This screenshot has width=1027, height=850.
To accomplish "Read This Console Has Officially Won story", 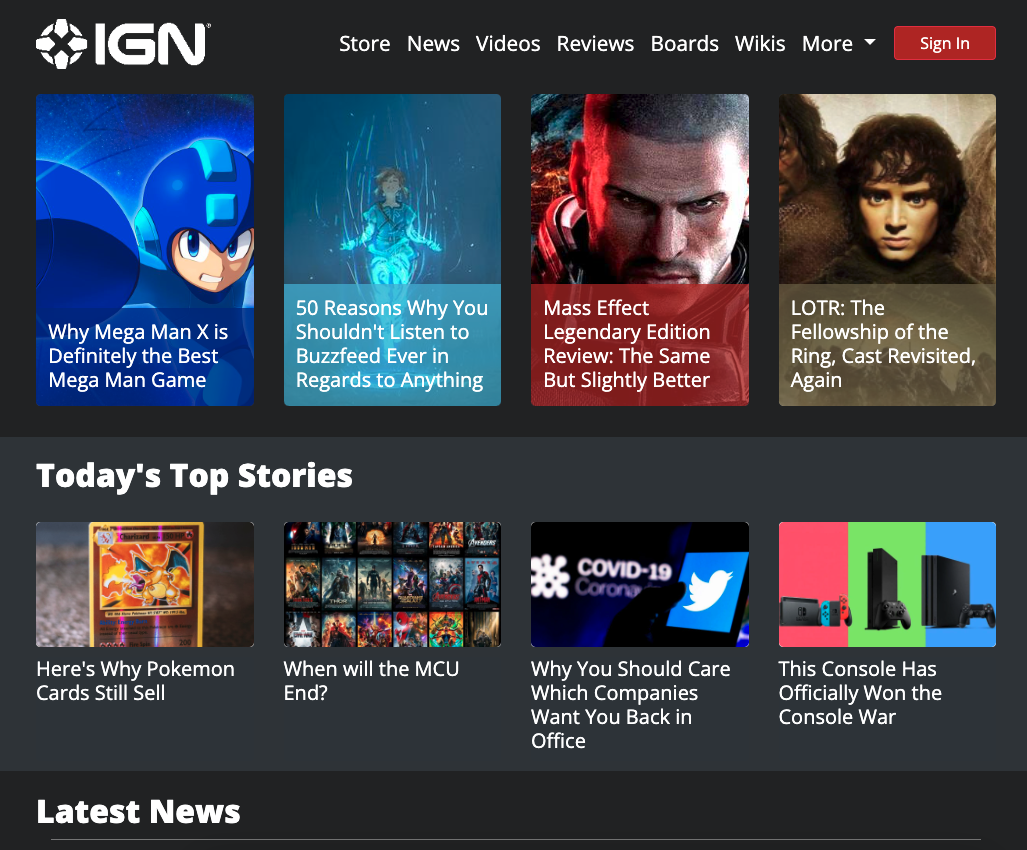I will [x=860, y=693].
